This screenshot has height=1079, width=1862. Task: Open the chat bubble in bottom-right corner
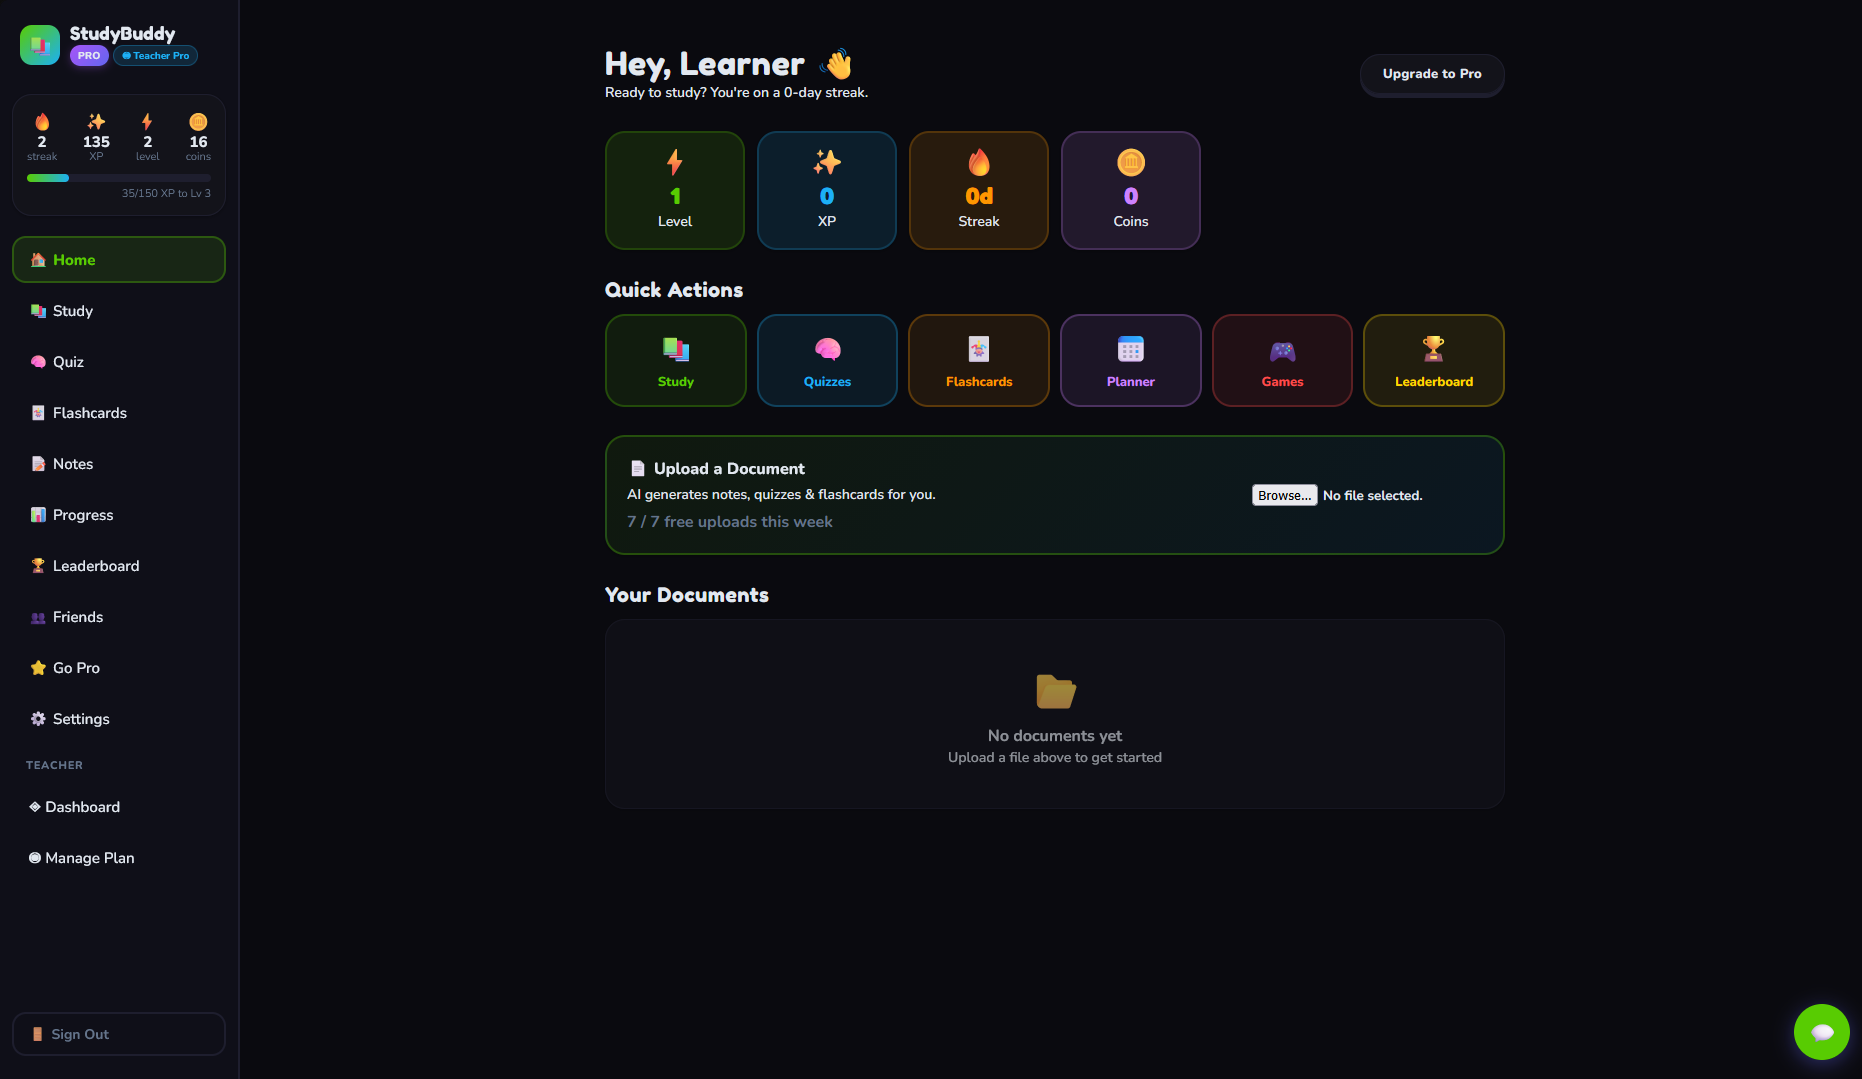tap(1822, 1031)
